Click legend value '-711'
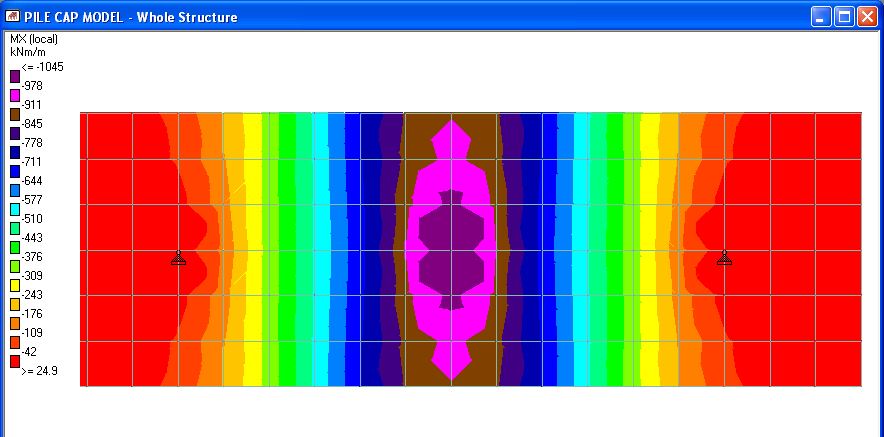 [x=32, y=162]
